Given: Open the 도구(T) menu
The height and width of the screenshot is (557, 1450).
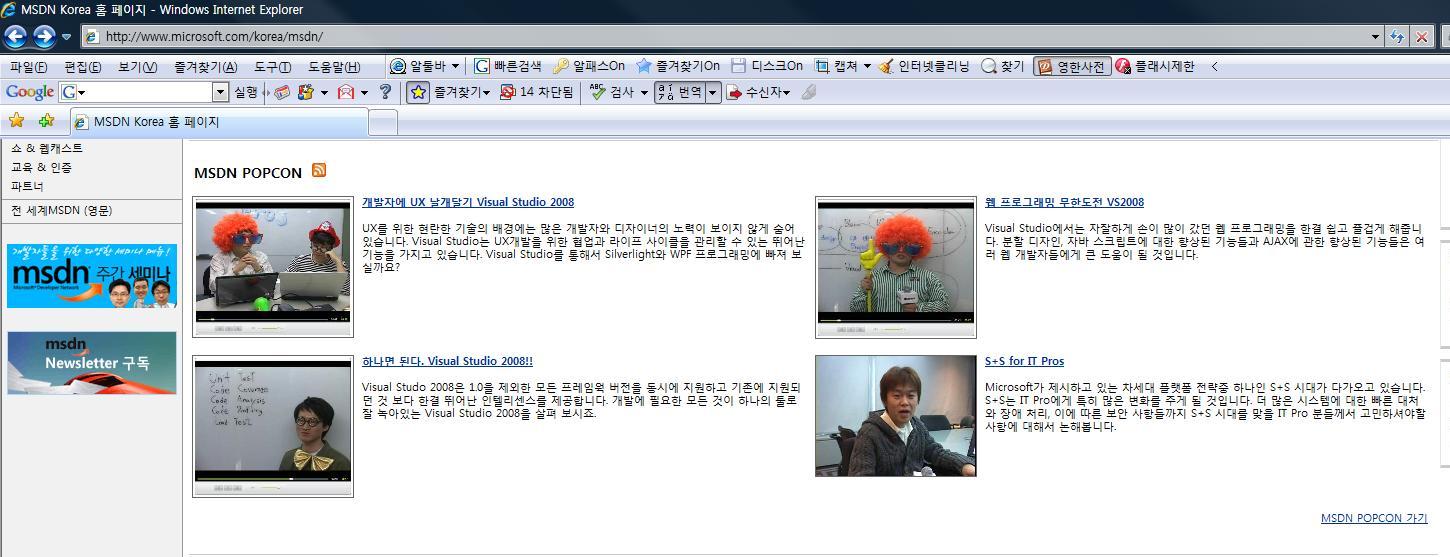Looking at the screenshot, I should point(272,67).
